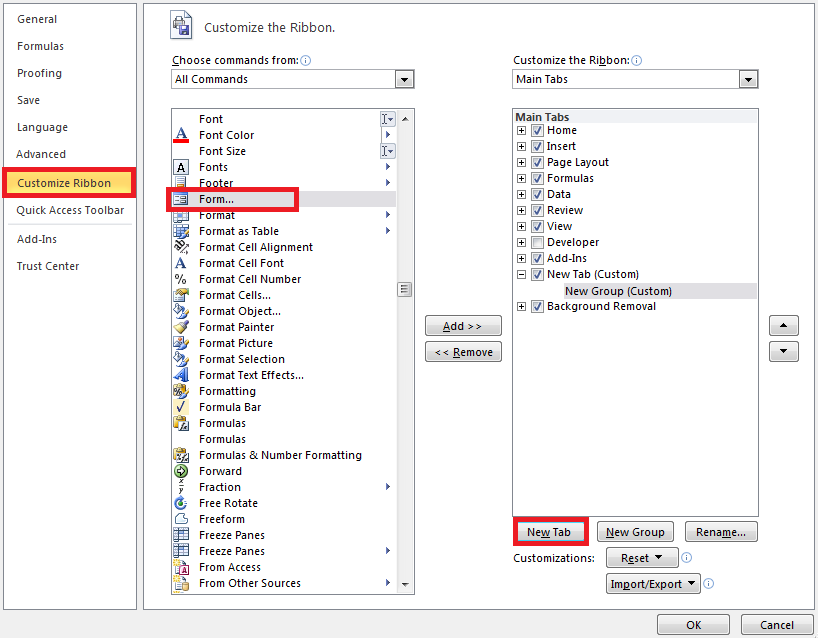818x638 pixels.
Task: Select the Format Cell Alignment icon
Action: point(181,247)
